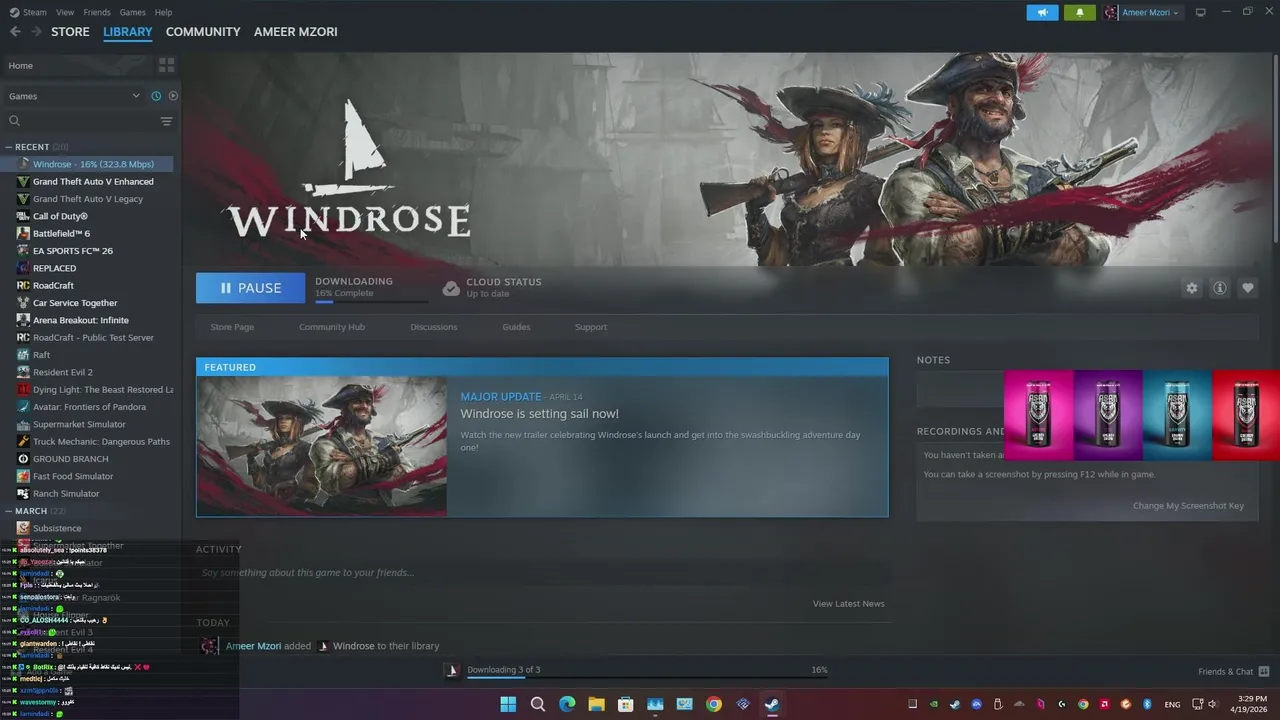
Task: Click the Resident Evil 2 icon
Action: 23,372
